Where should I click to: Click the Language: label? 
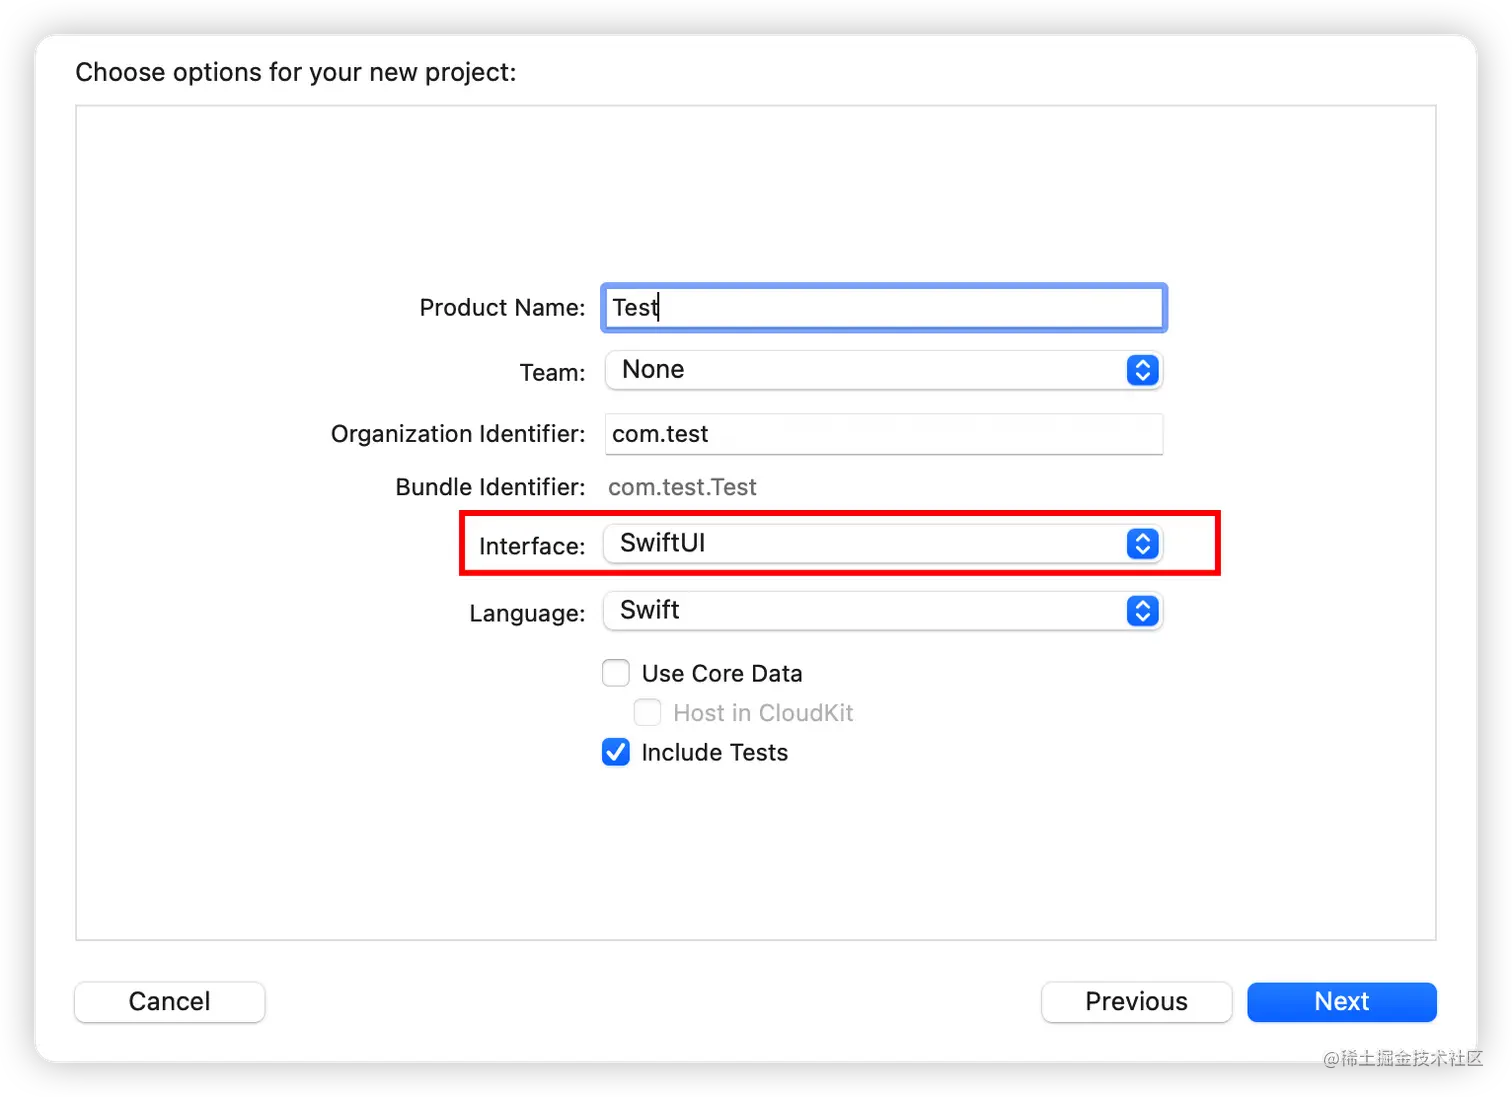(x=527, y=613)
